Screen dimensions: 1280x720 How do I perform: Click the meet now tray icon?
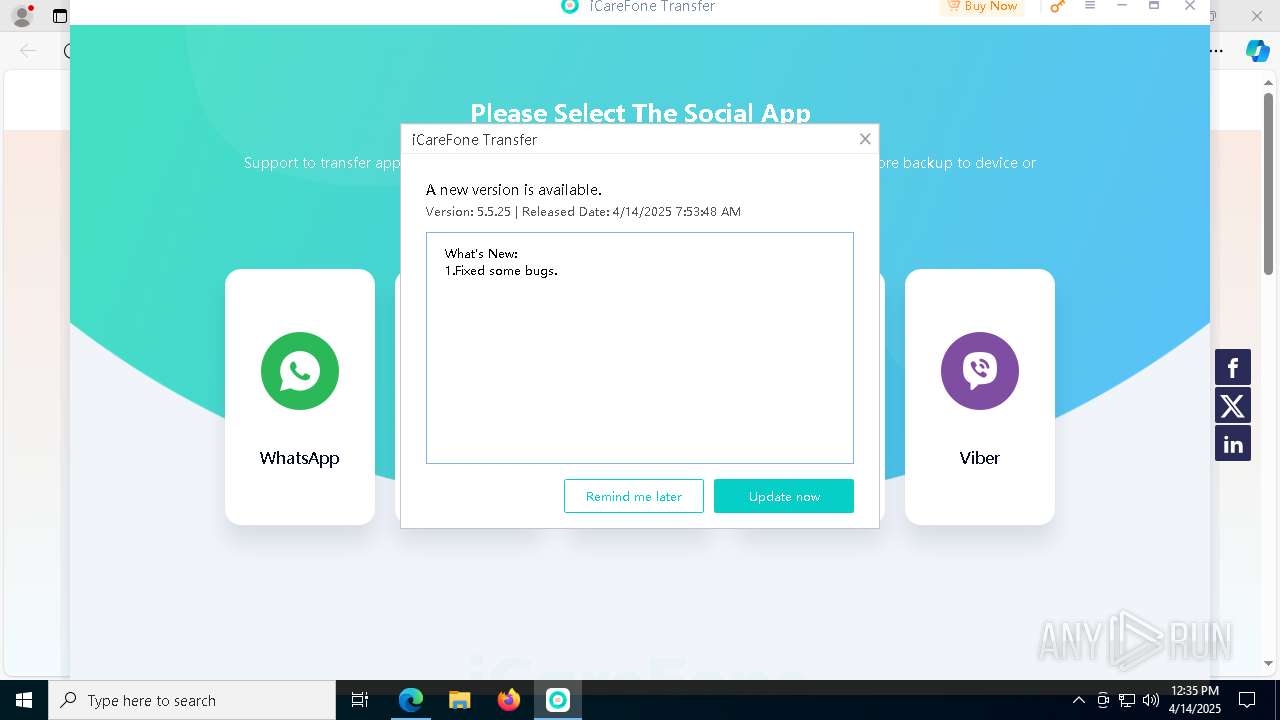point(1103,700)
